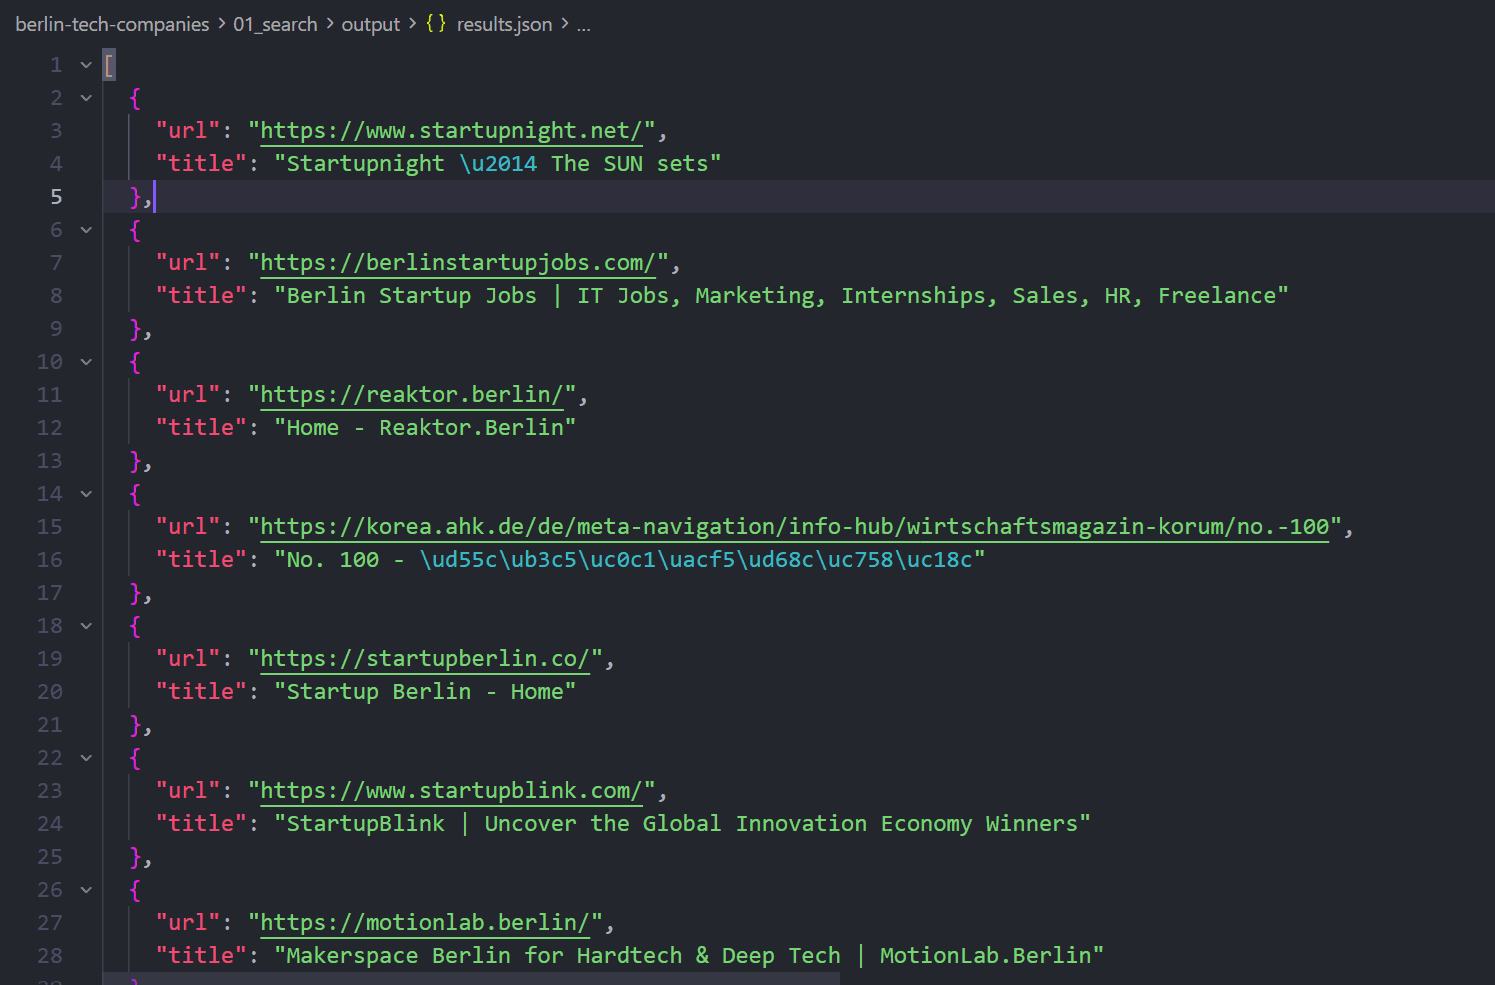Image resolution: width=1495 pixels, height=985 pixels.
Task: Follow the startupnight.net URL link
Action: 451,131
